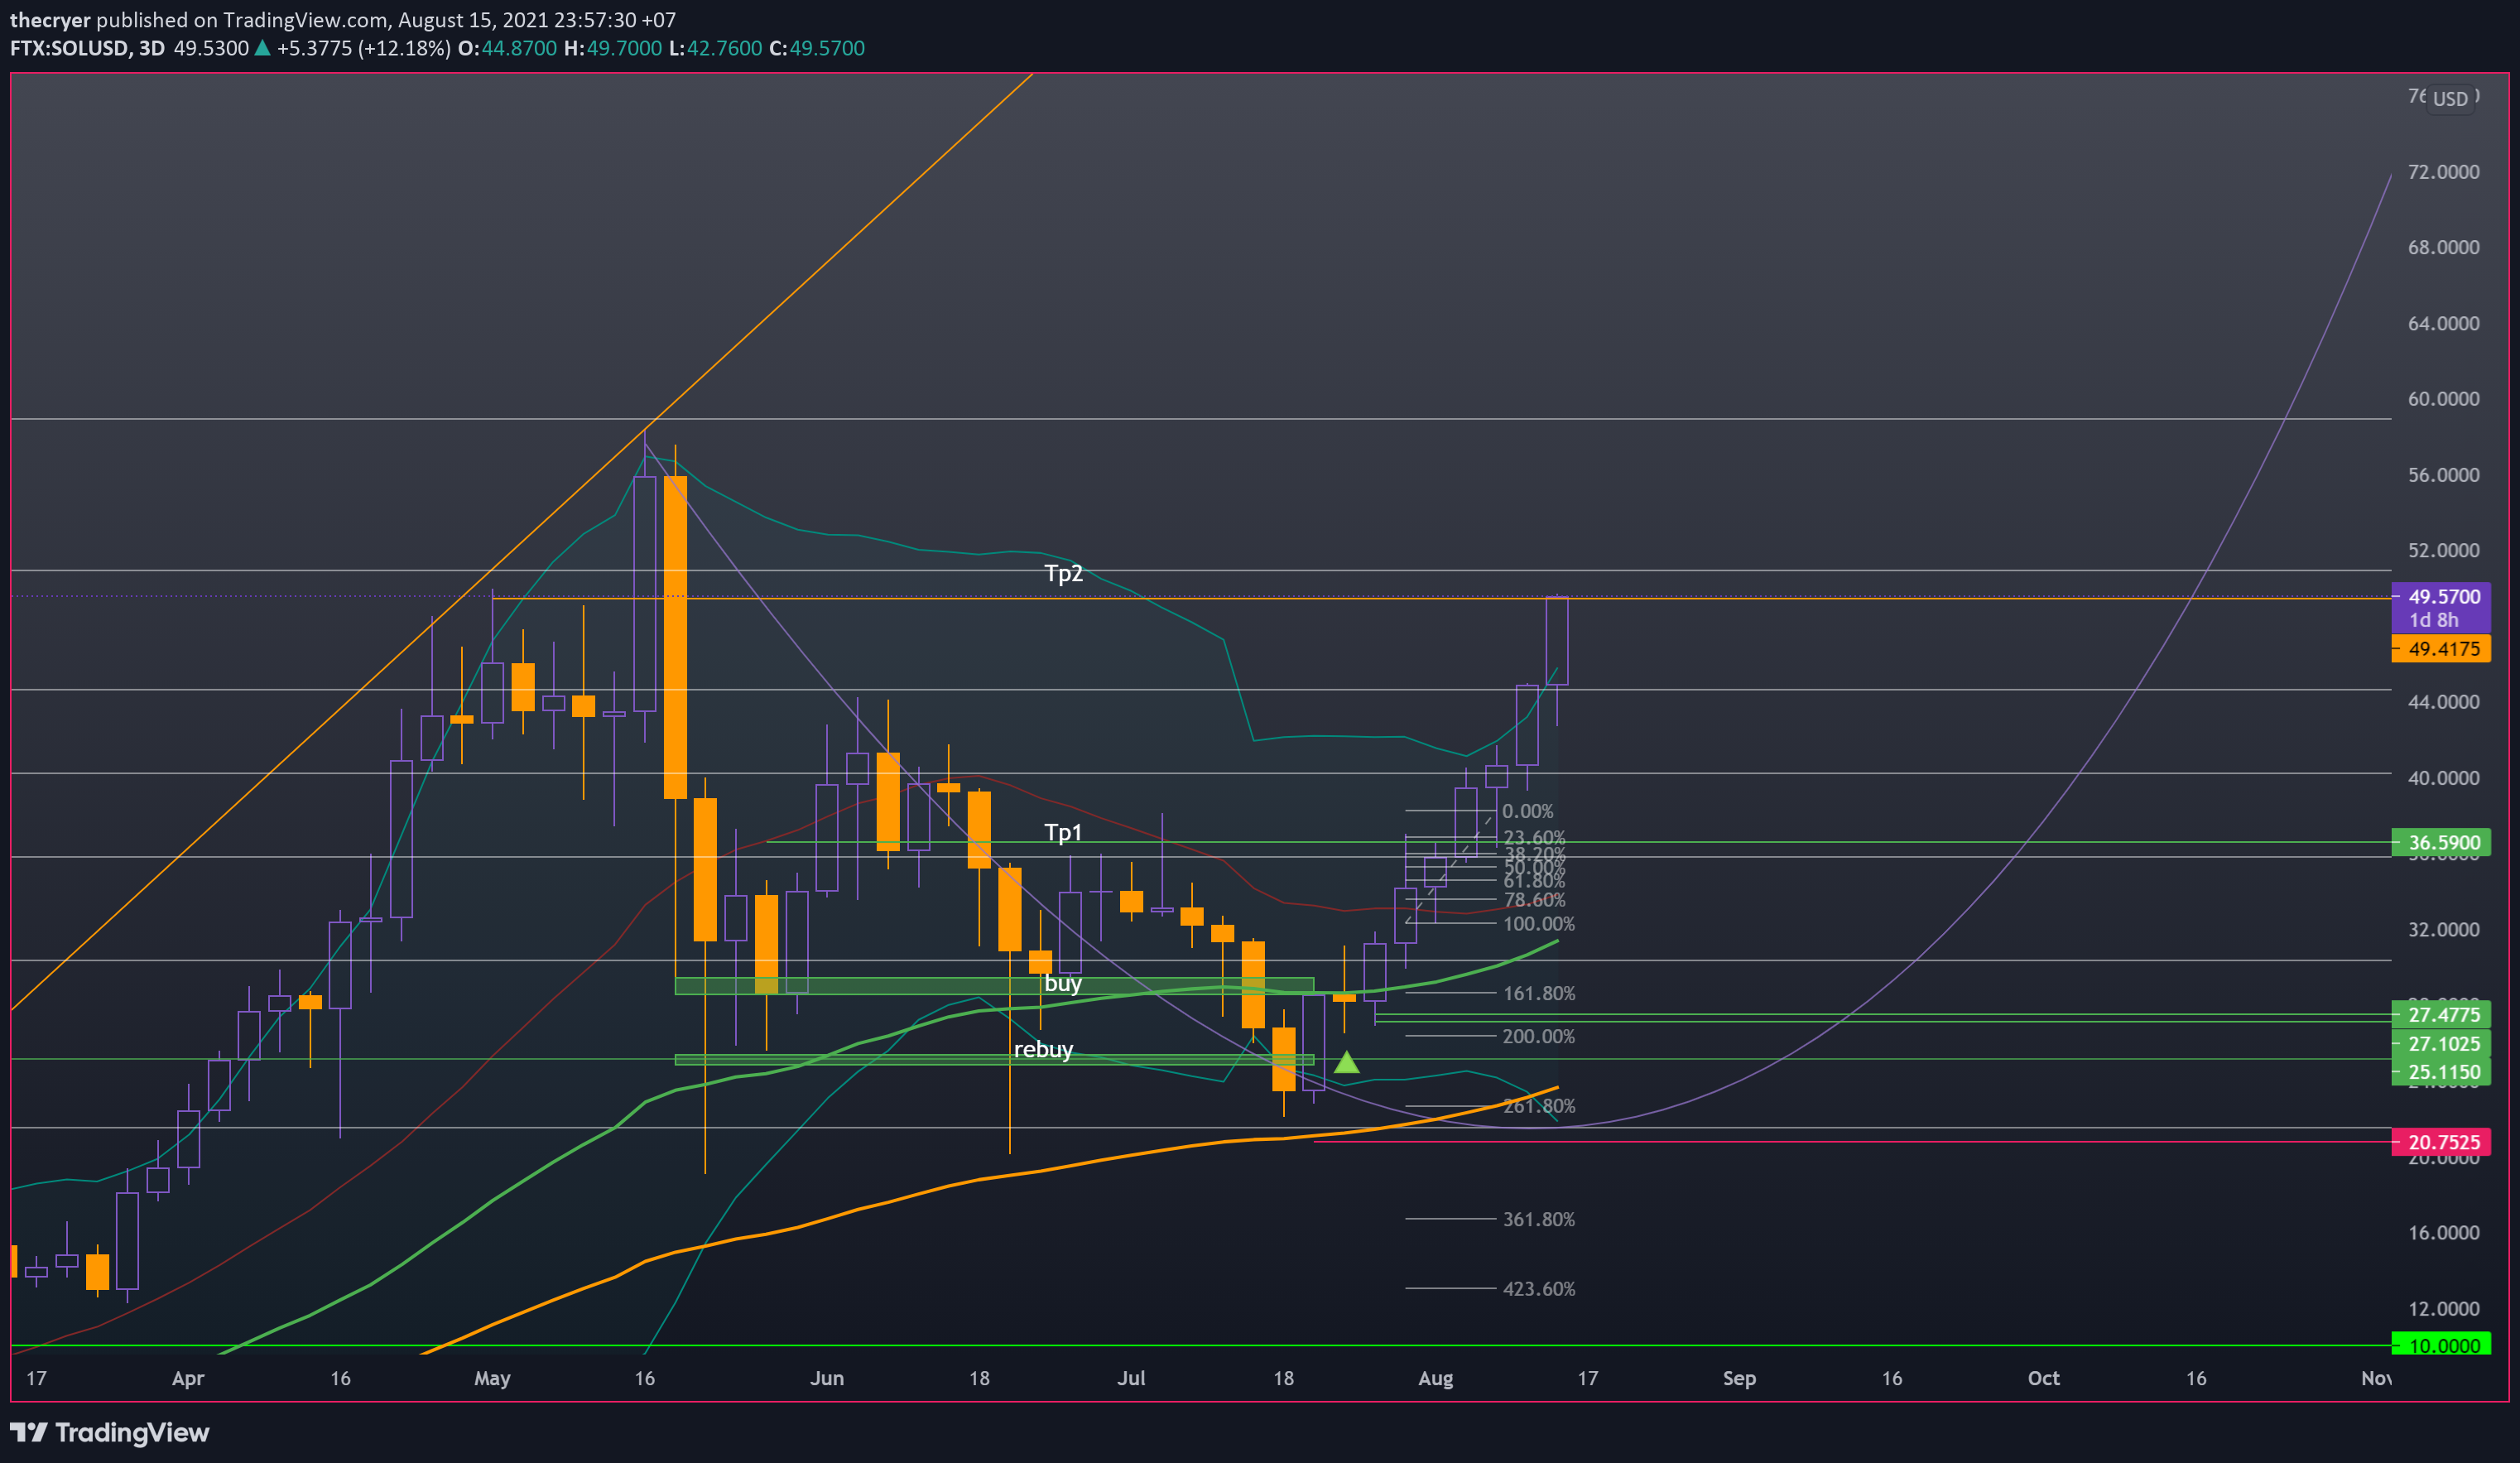Click the 'Jul' label on time axis

[1131, 1378]
